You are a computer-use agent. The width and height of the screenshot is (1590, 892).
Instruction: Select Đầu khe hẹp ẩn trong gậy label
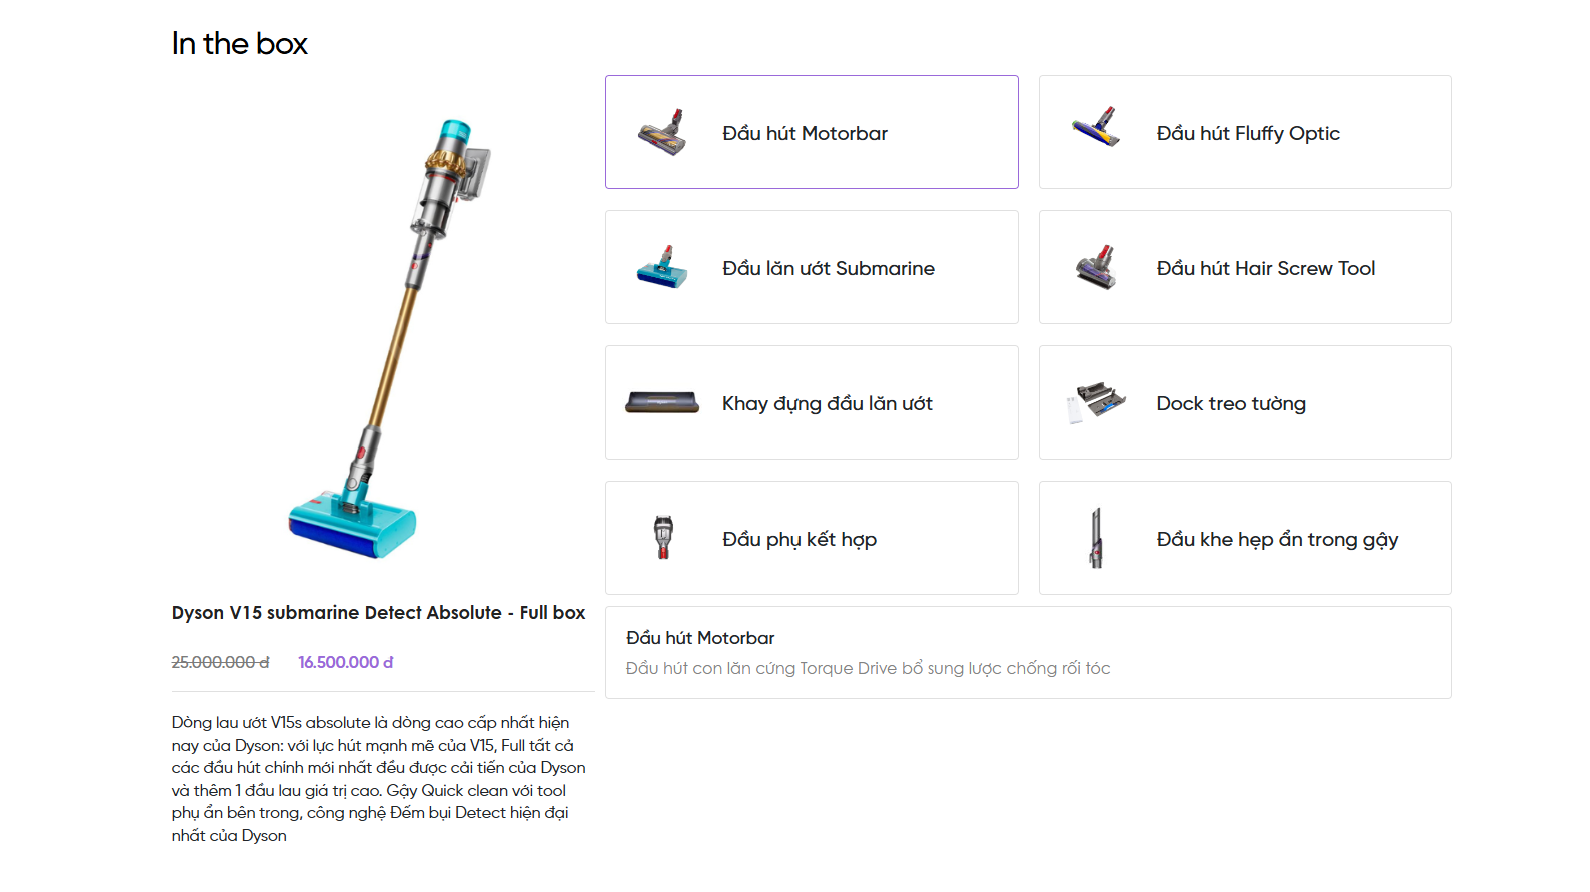point(1277,540)
